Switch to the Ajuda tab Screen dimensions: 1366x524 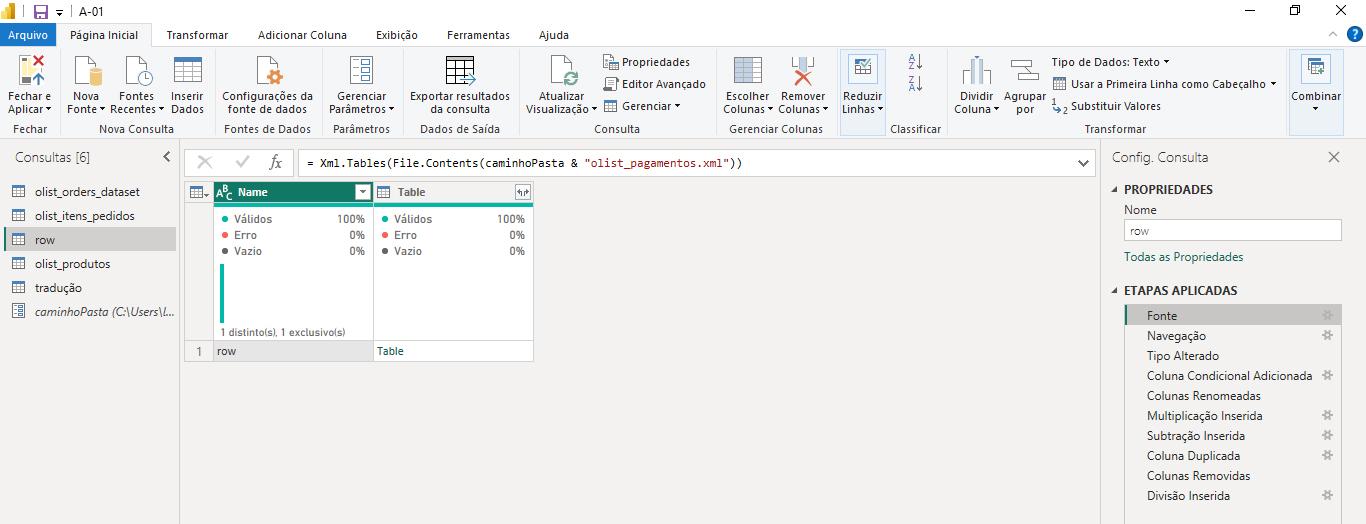553,35
